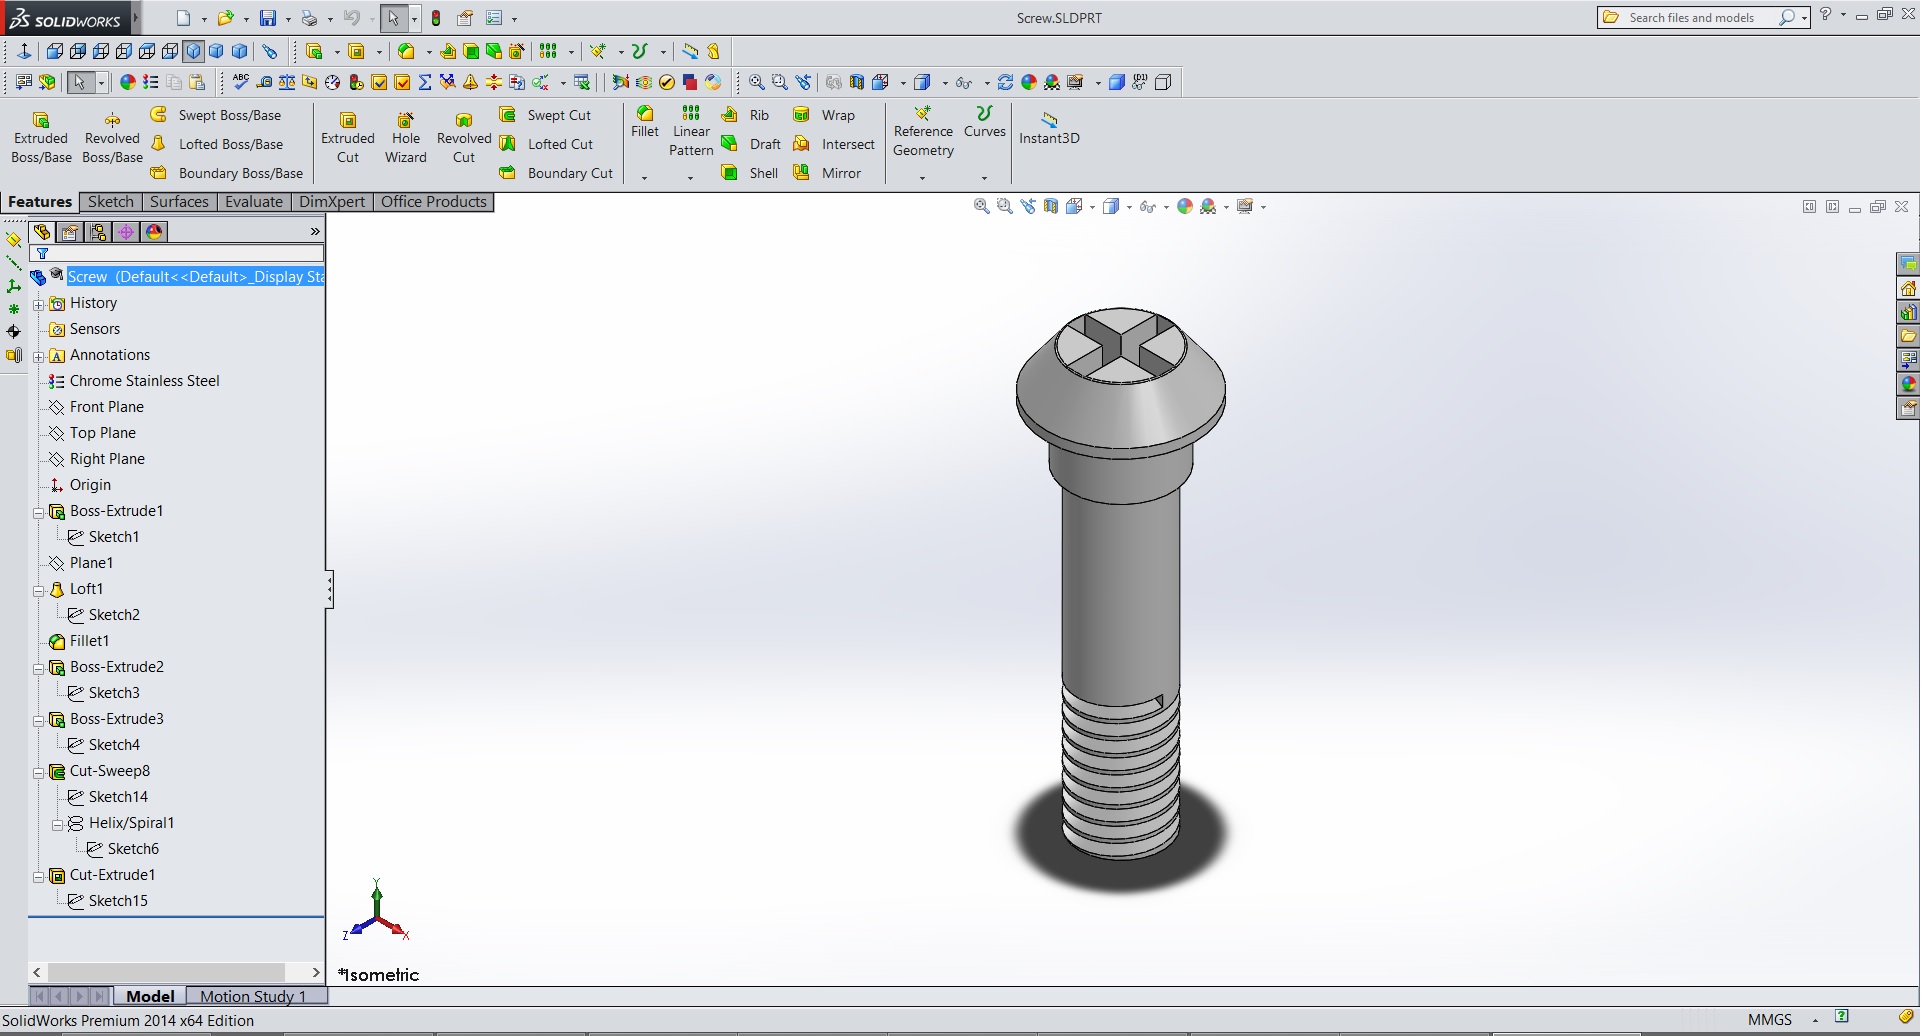
Task: Choose the Extruded Cut tool
Action: [x=348, y=138]
